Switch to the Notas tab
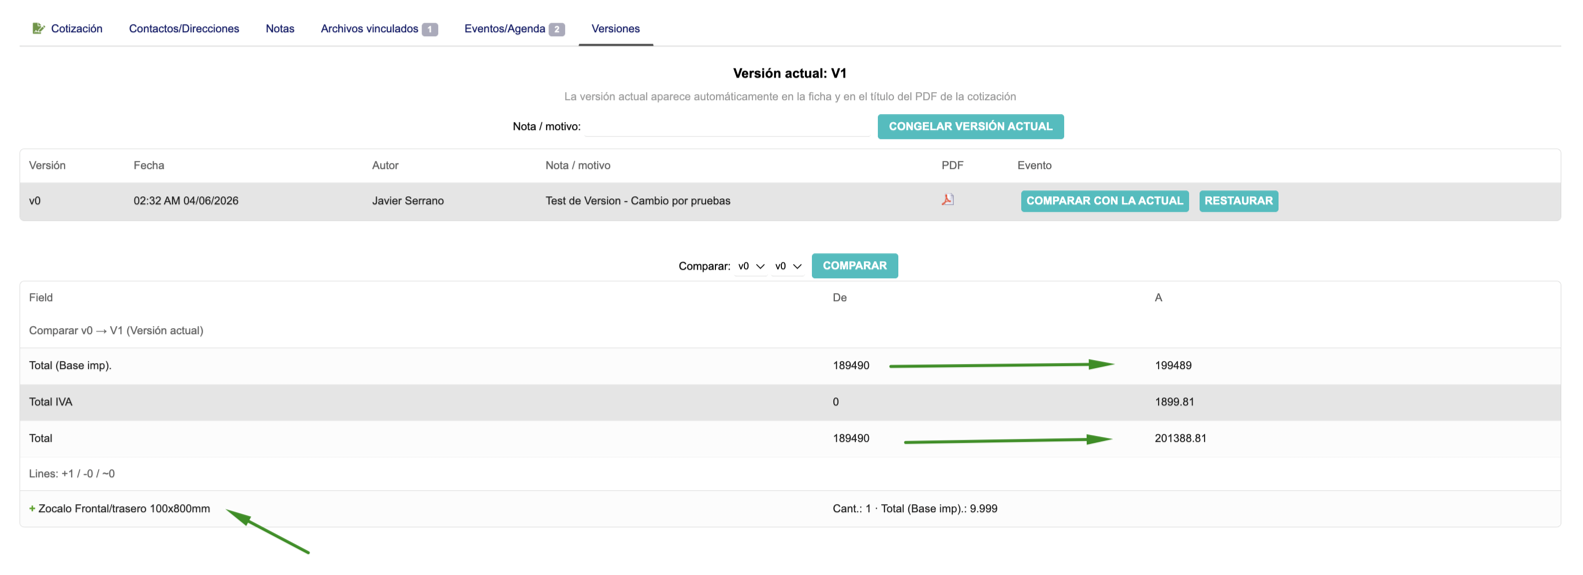 click(280, 29)
